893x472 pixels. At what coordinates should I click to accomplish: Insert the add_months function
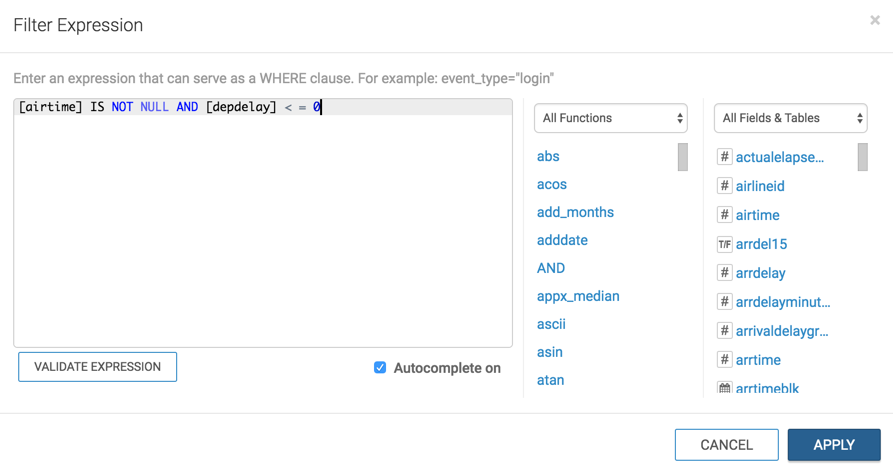[x=575, y=212]
